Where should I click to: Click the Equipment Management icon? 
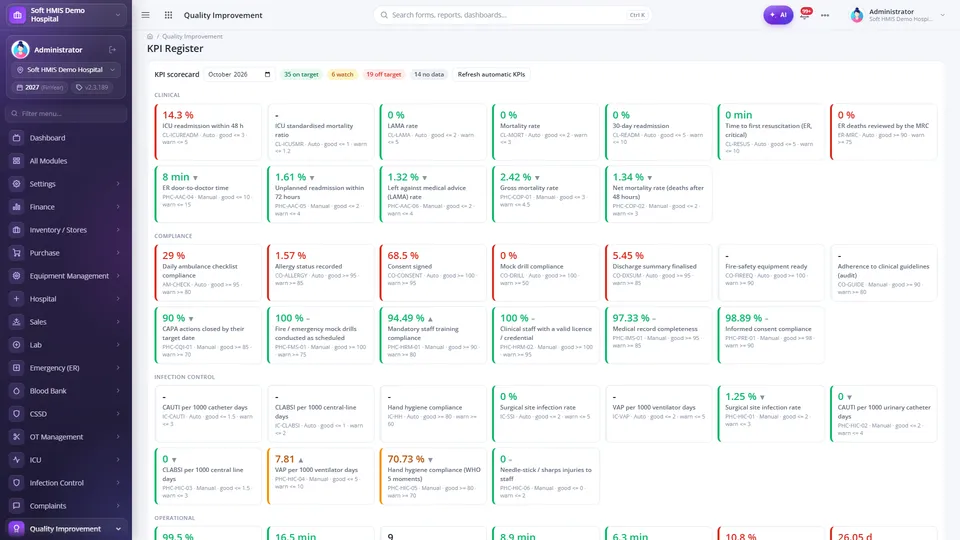pyautogui.click(x=17, y=276)
